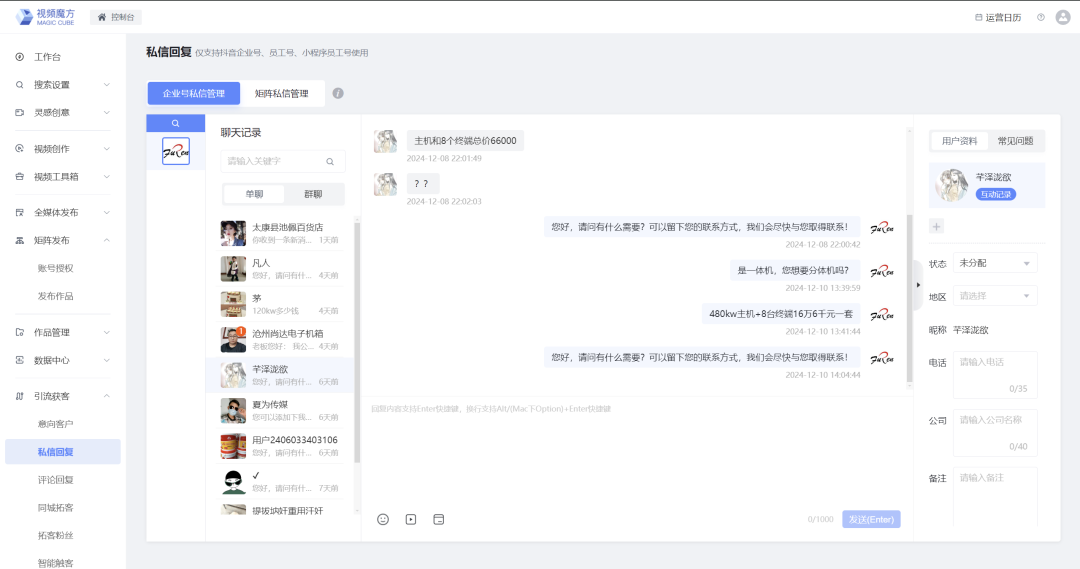The width and height of the screenshot is (1080, 569).
Task: Click the user avatar icon top right
Action: tap(1063, 17)
